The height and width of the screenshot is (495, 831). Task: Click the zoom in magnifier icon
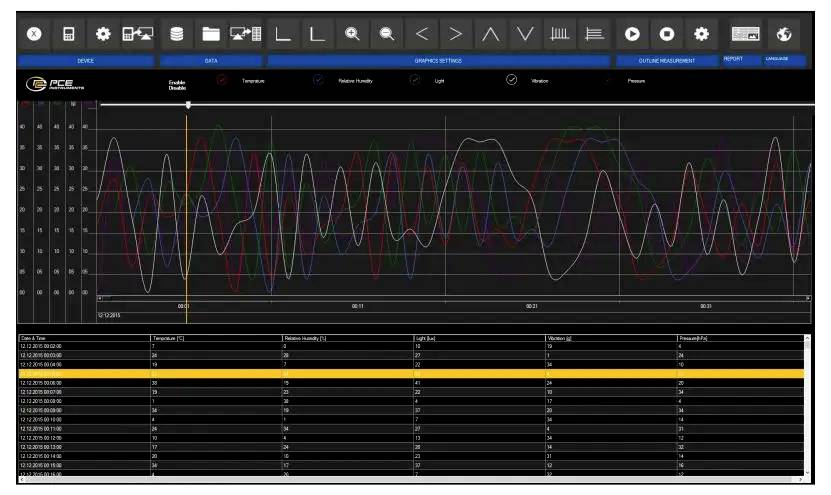(x=352, y=34)
